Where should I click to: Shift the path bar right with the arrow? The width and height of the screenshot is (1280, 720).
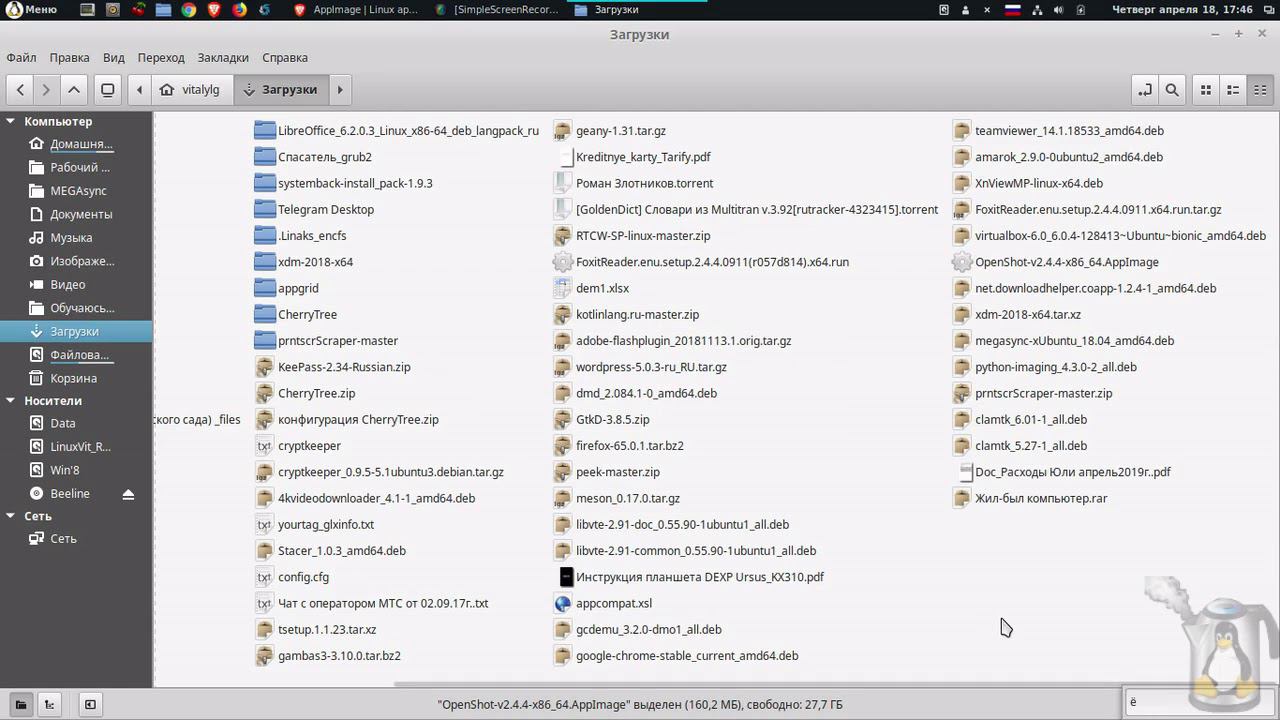coord(340,89)
